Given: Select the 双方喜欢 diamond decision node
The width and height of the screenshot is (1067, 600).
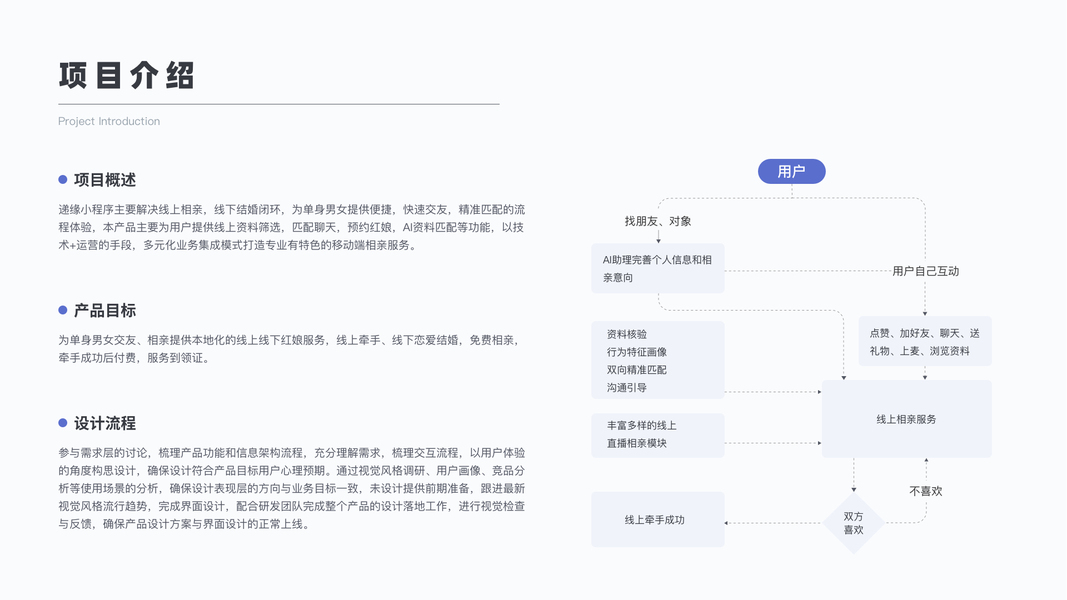Looking at the screenshot, I should 853,523.
